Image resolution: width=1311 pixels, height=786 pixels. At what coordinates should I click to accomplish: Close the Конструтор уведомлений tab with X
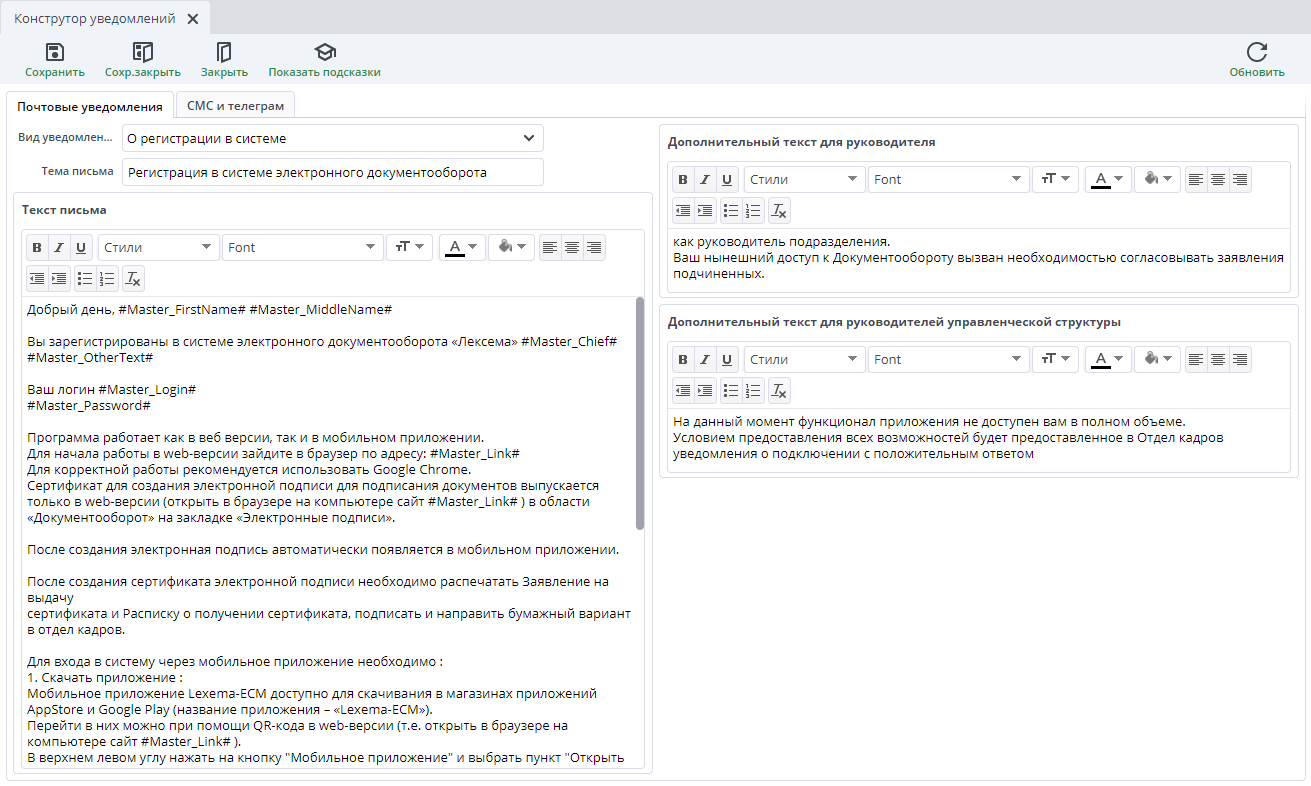[x=193, y=19]
